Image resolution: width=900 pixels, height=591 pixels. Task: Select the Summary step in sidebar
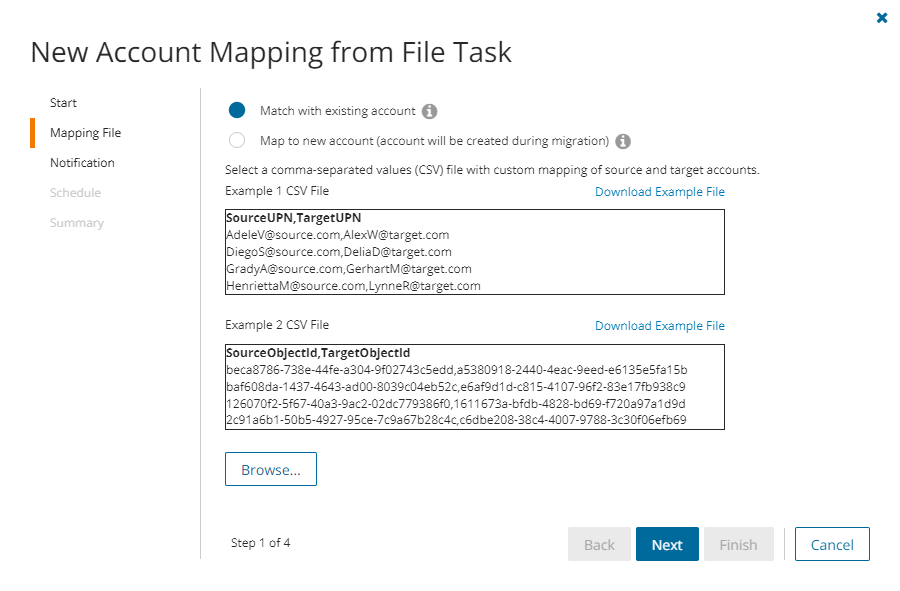pyautogui.click(x=77, y=223)
